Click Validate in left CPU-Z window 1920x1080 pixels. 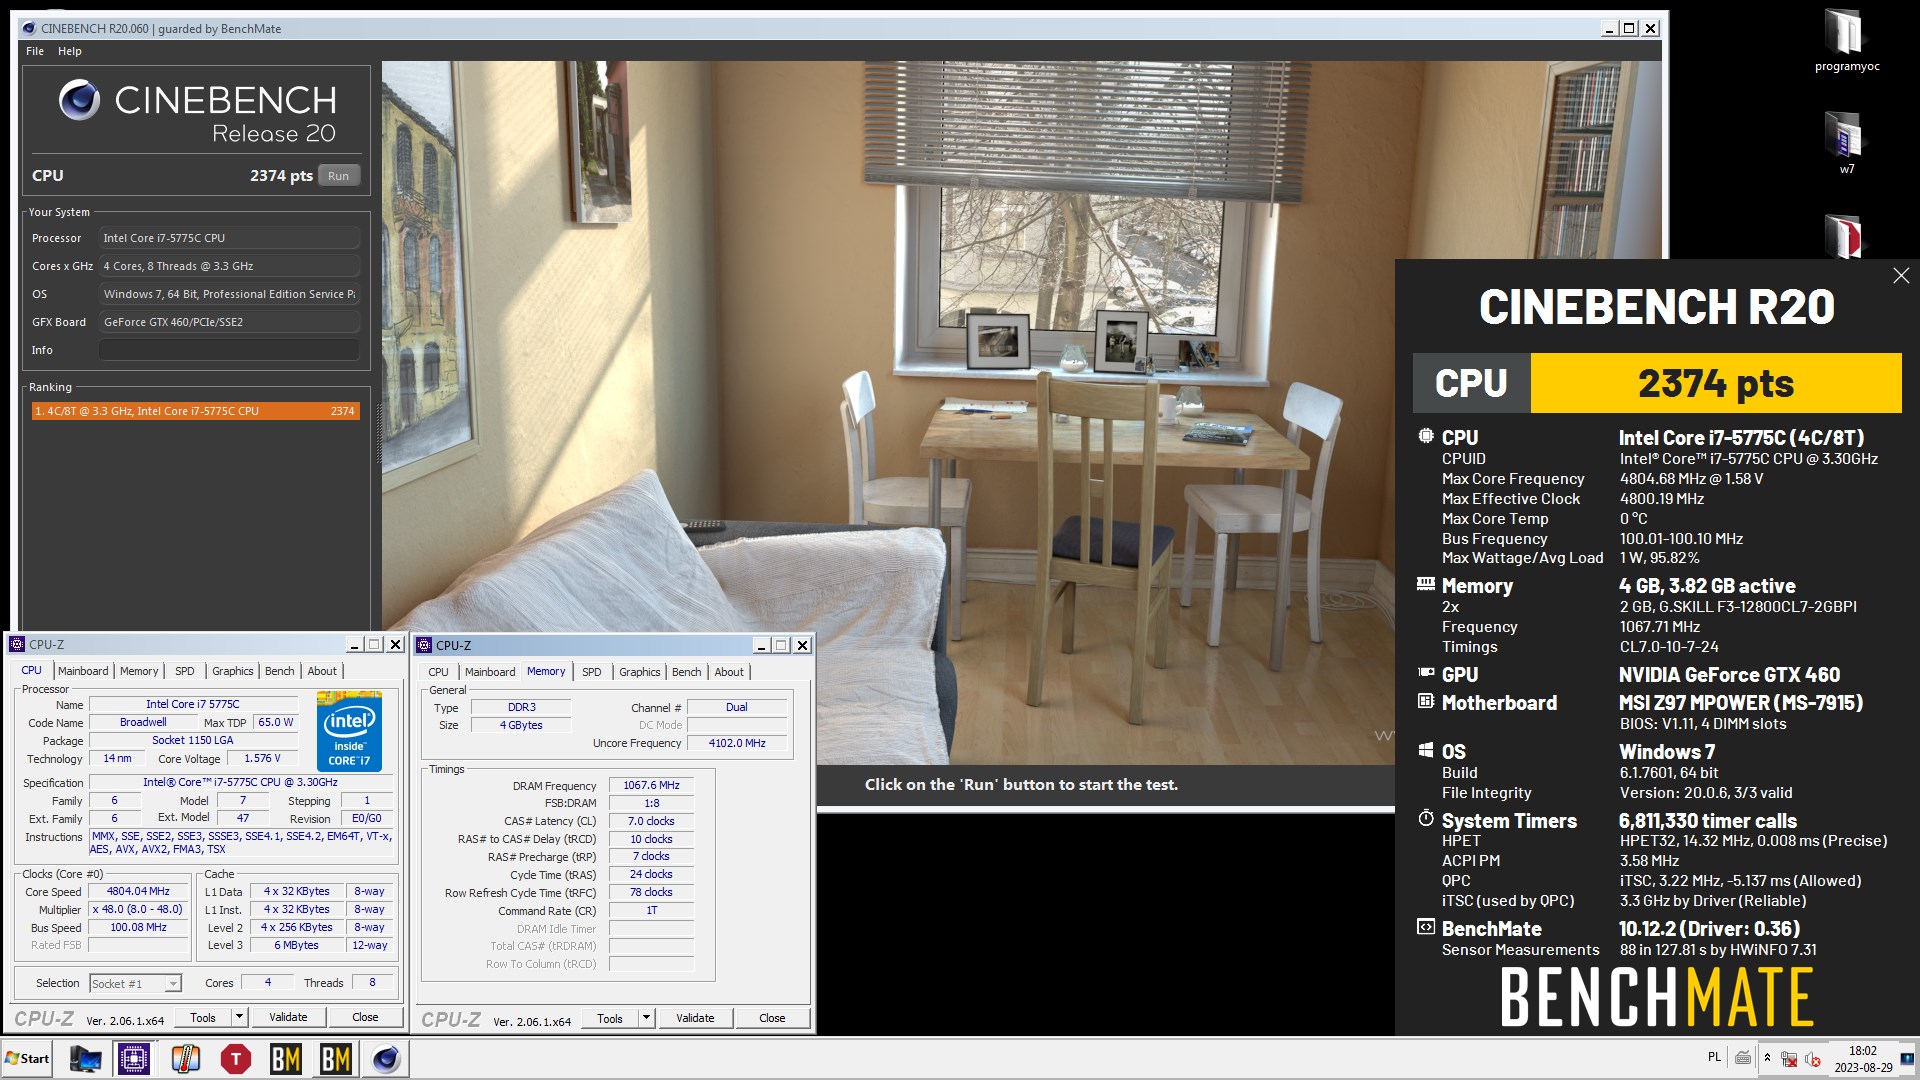click(288, 1017)
